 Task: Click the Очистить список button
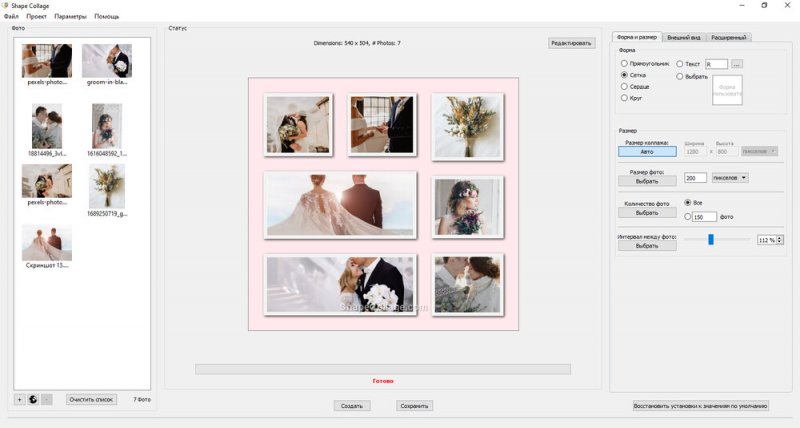[92, 399]
